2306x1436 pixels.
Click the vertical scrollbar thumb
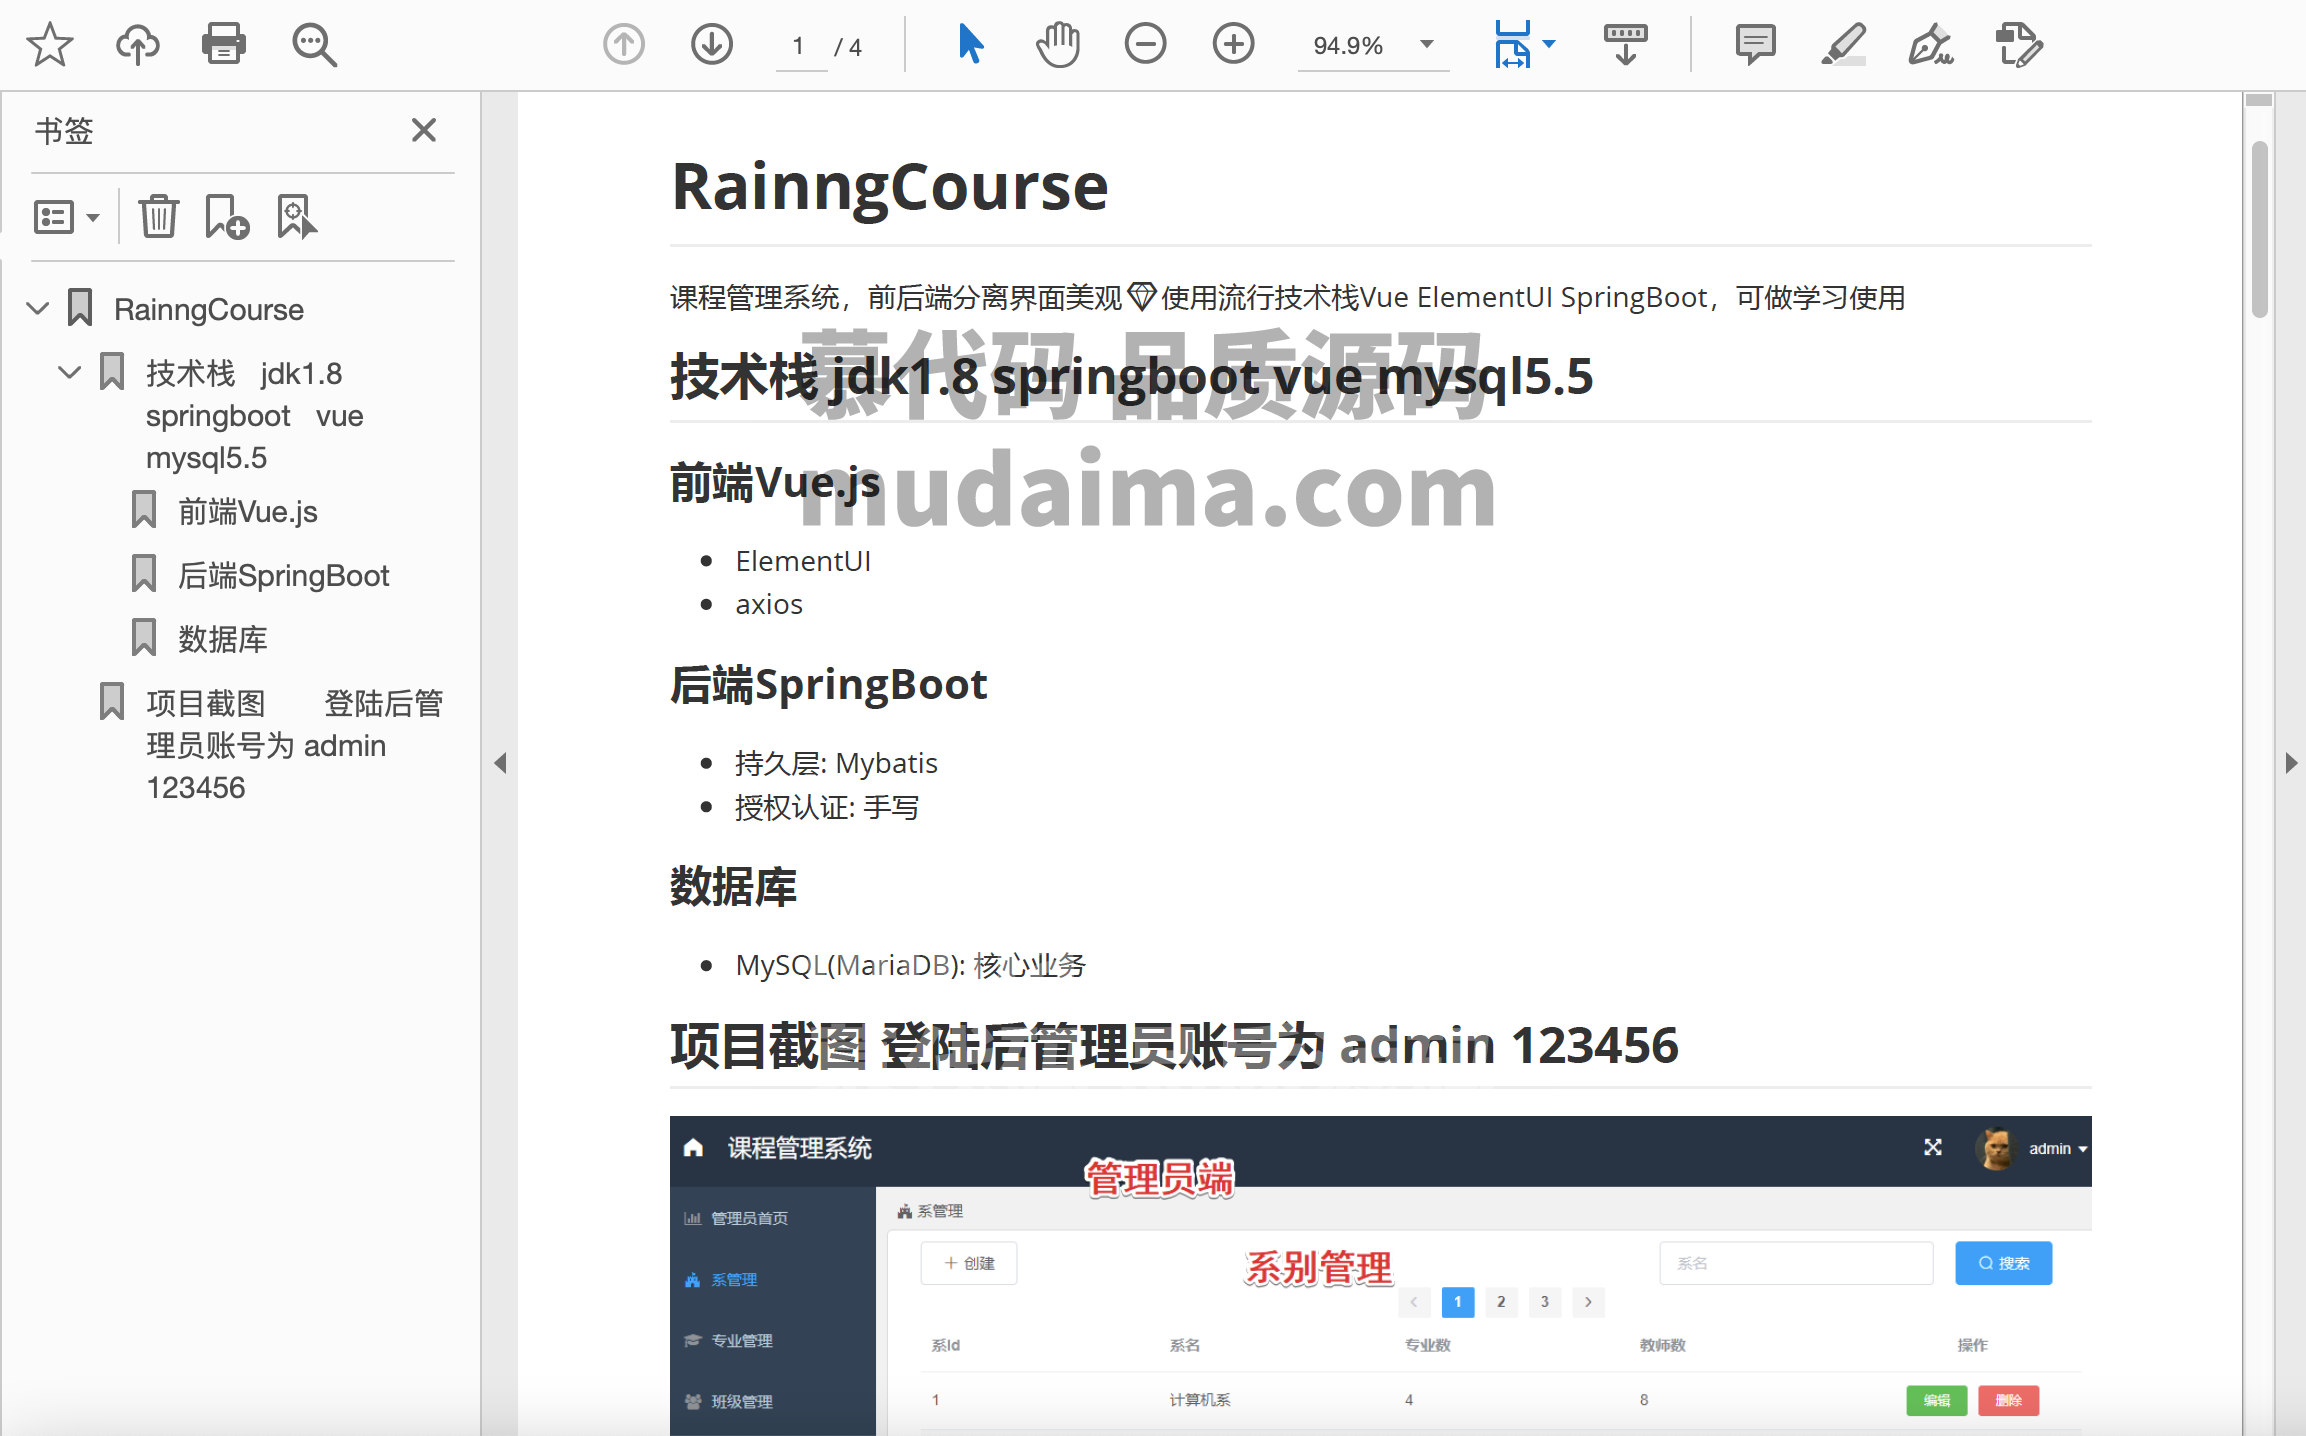tap(2259, 230)
